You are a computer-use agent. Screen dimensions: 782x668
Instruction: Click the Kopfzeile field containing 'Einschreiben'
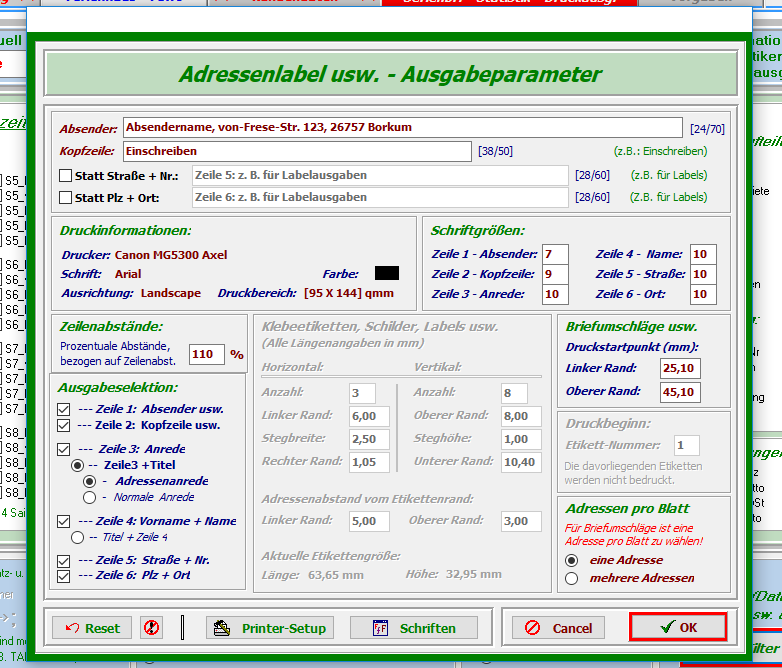pyautogui.click(x=296, y=151)
